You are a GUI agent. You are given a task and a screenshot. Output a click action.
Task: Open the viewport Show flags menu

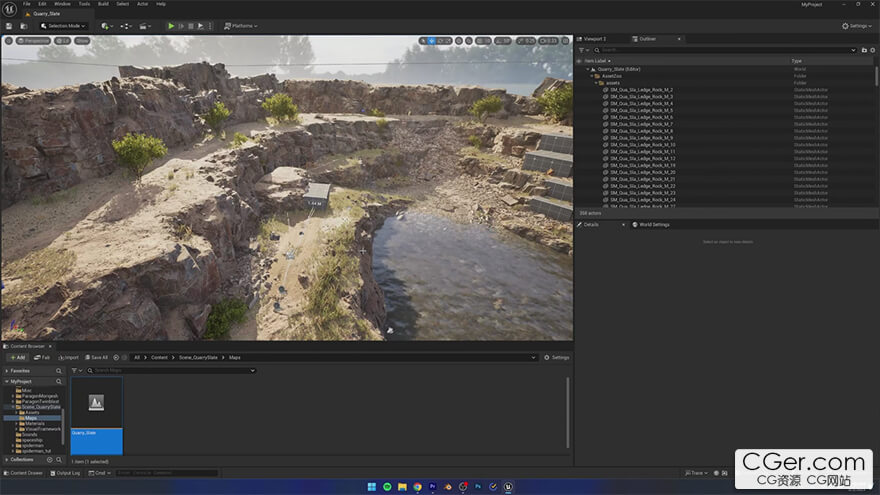(x=82, y=41)
